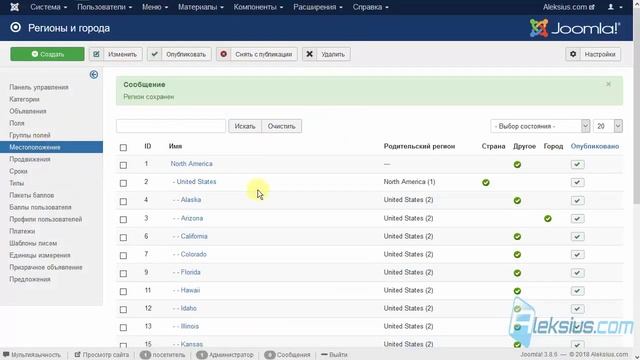Open the Компоненты menu

click(x=258, y=7)
